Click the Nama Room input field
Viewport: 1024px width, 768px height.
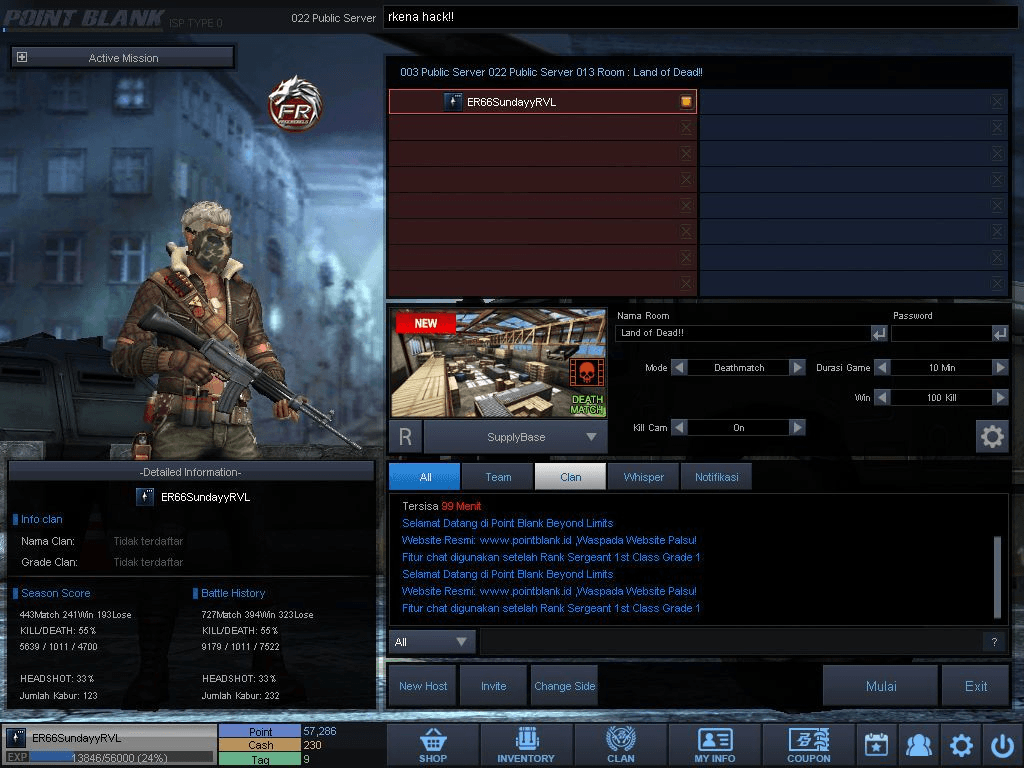pos(743,333)
